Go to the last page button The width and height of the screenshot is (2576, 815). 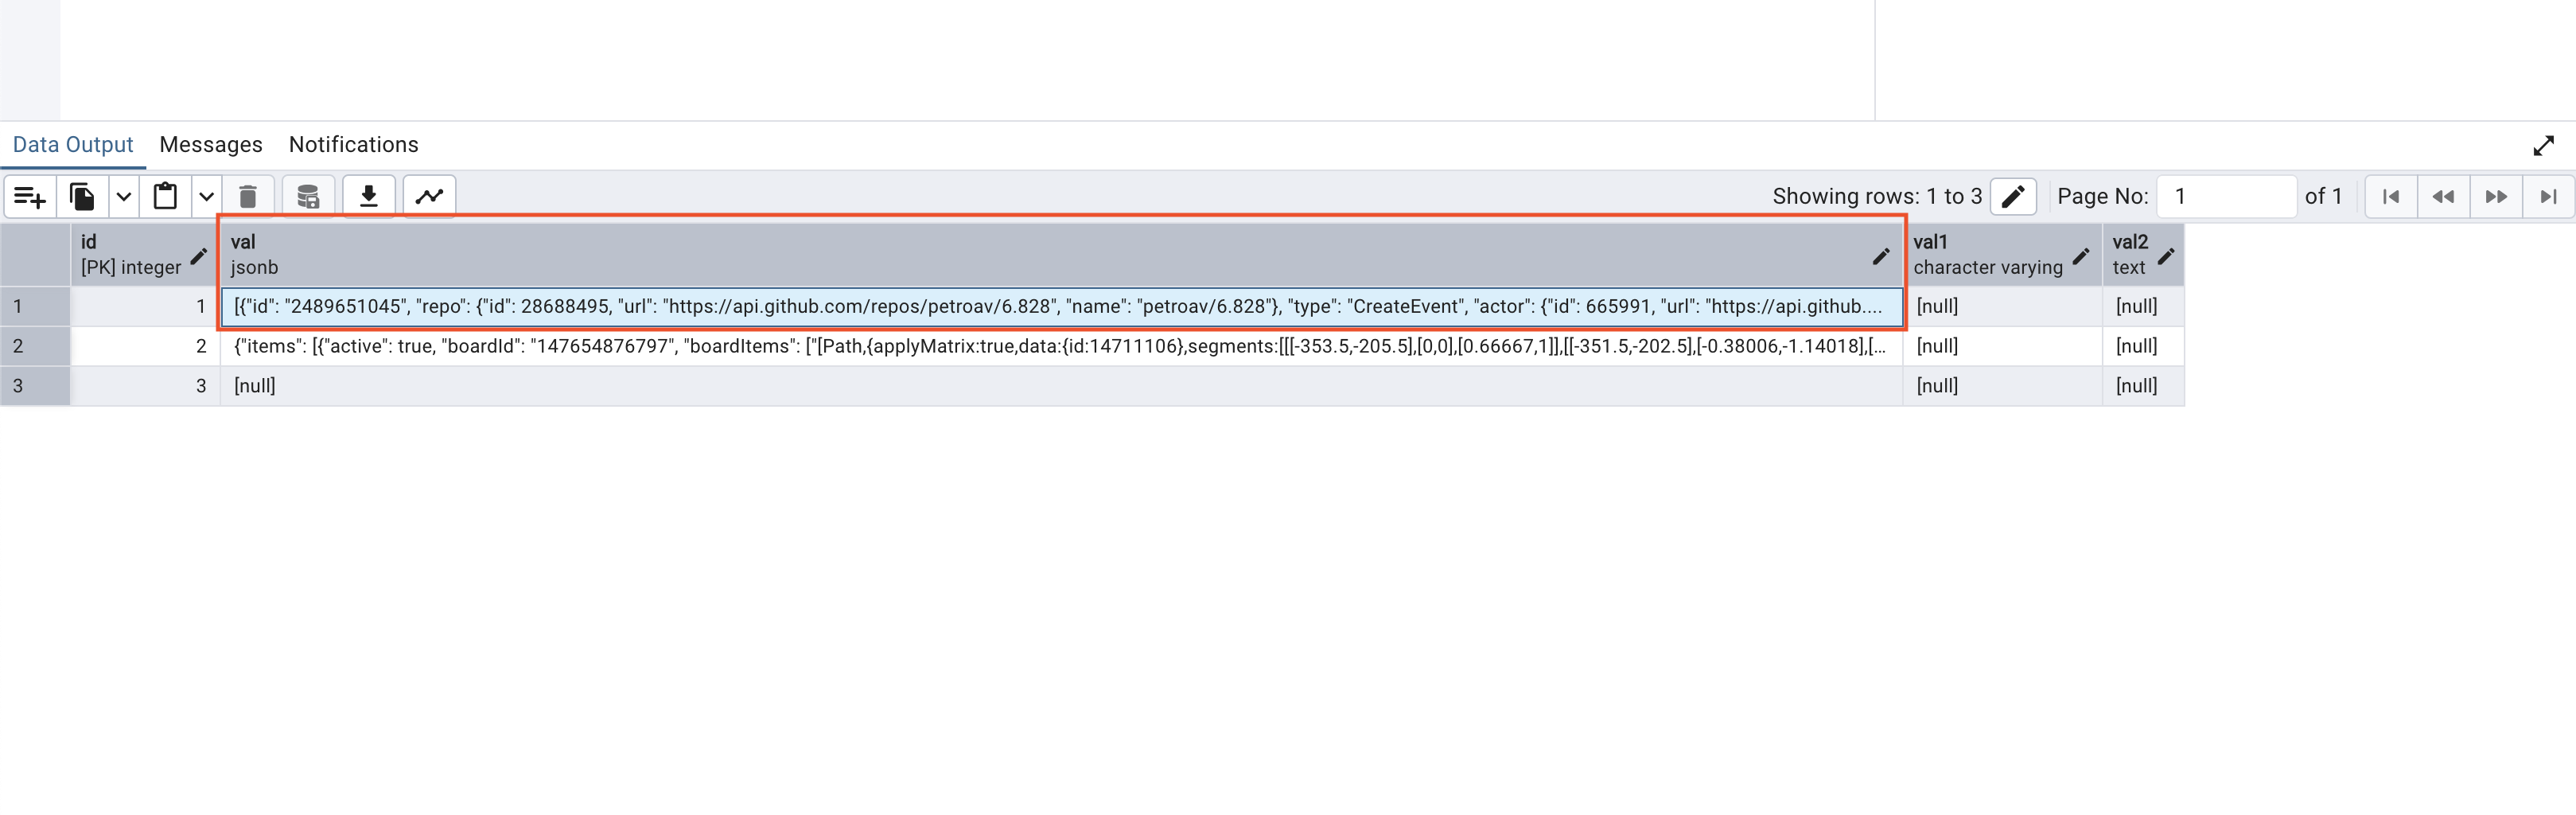pyautogui.click(x=2548, y=197)
